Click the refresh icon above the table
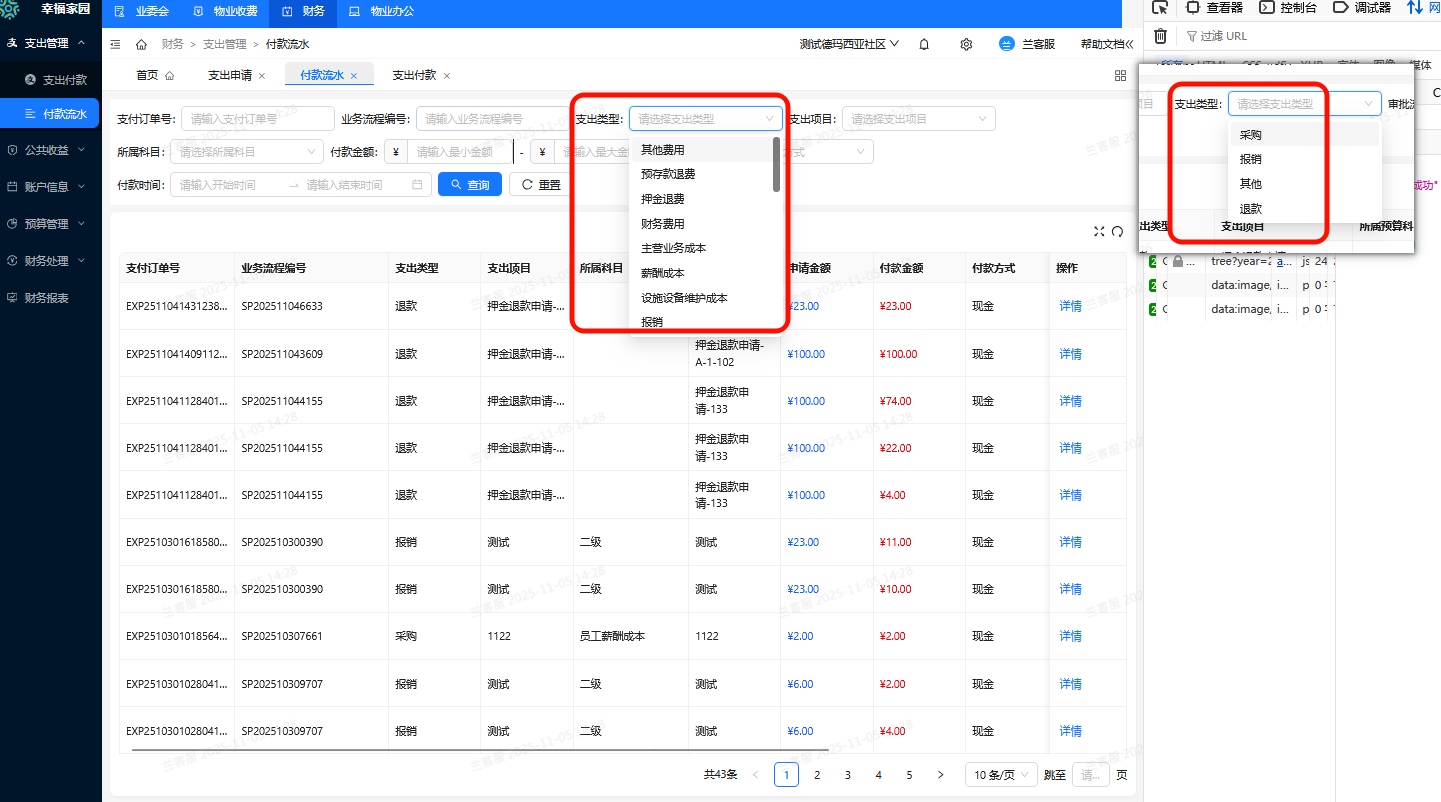This screenshot has height=802, width=1441. [1117, 231]
